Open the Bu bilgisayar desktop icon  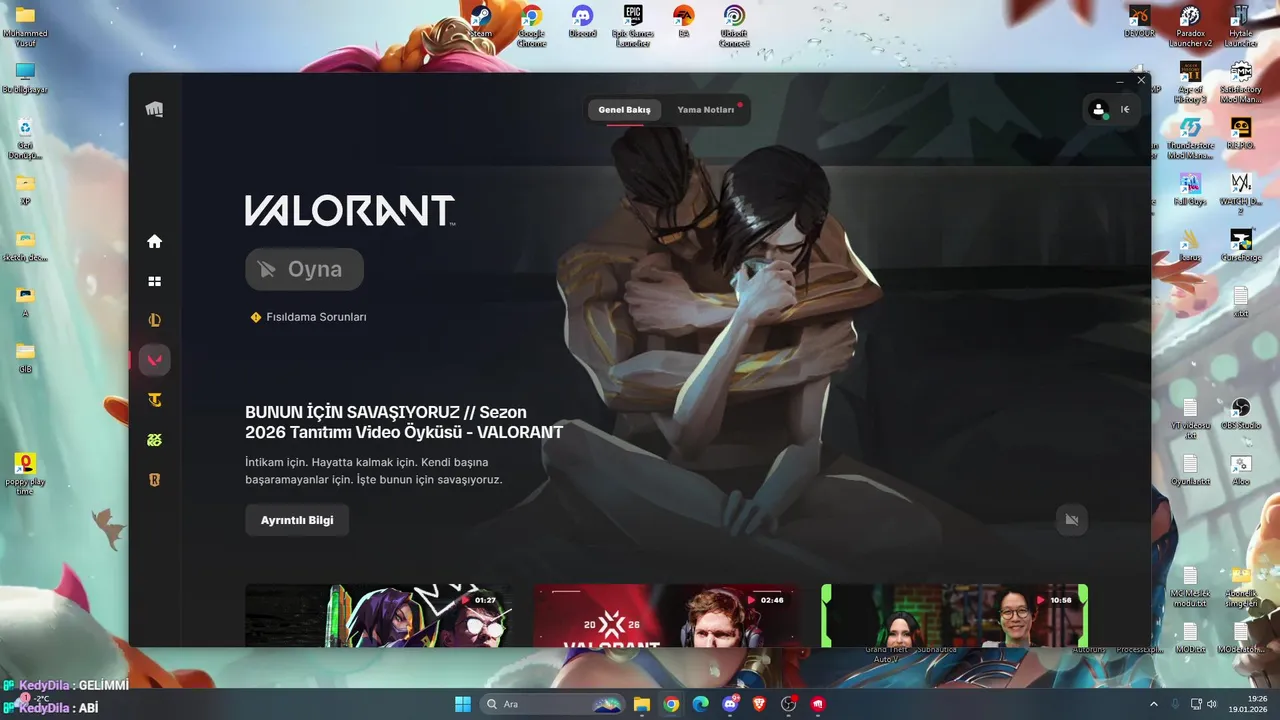click(25, 80)
